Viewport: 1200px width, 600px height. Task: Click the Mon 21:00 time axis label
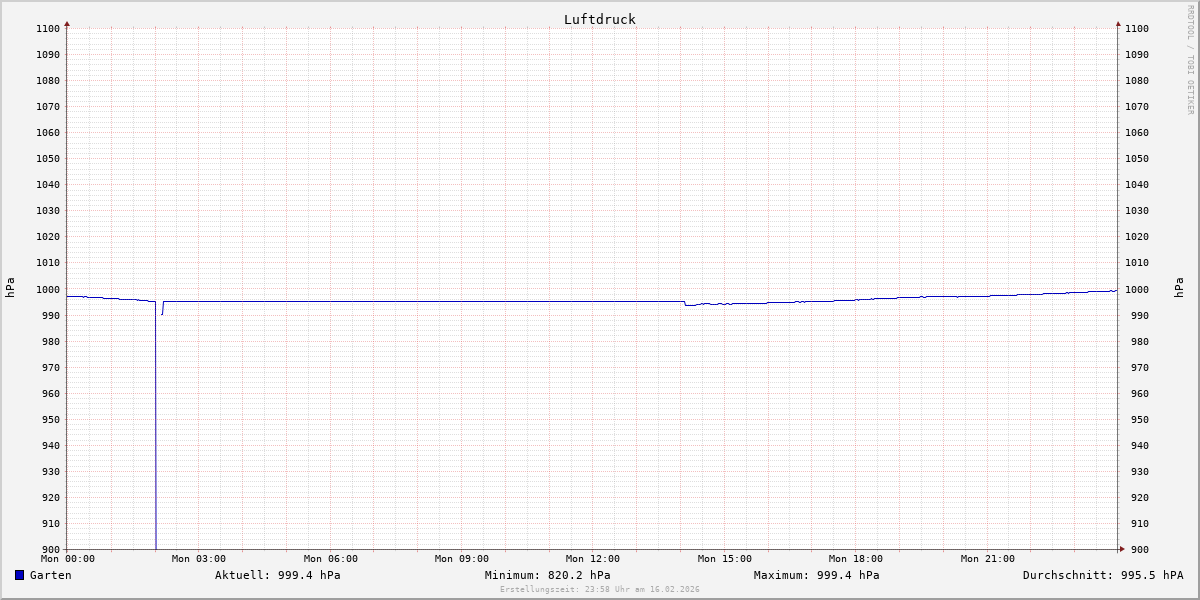[987, 559]
